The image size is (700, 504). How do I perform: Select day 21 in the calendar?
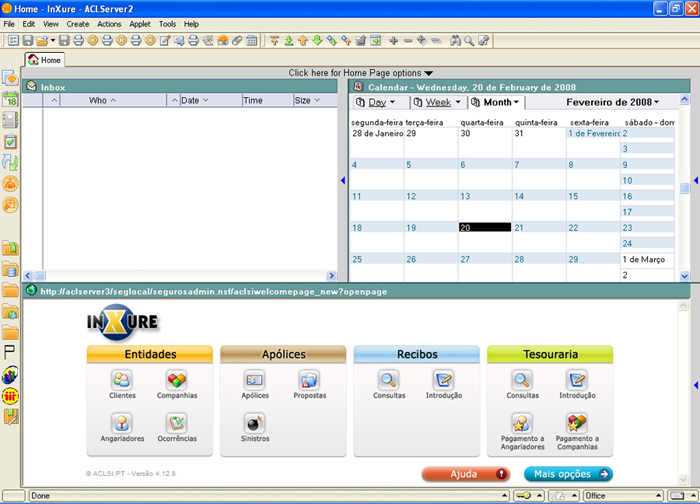tap(520, 228)
